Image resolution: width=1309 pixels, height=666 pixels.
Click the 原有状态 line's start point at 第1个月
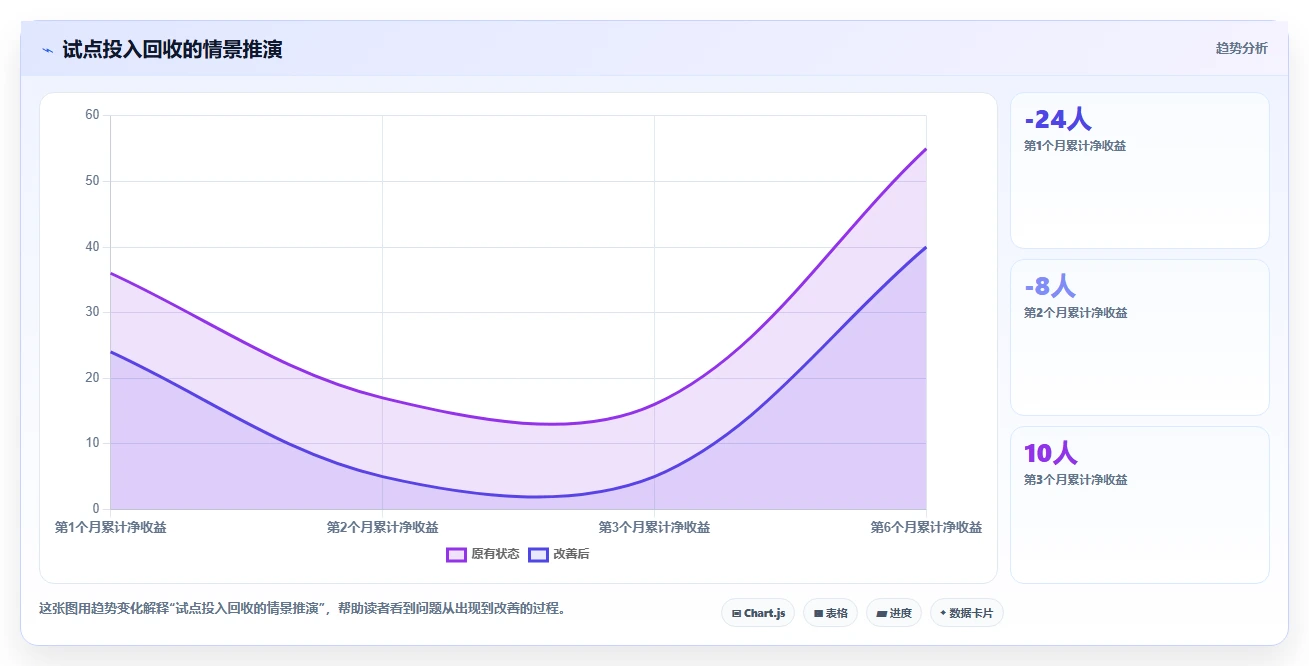(111, 273)
